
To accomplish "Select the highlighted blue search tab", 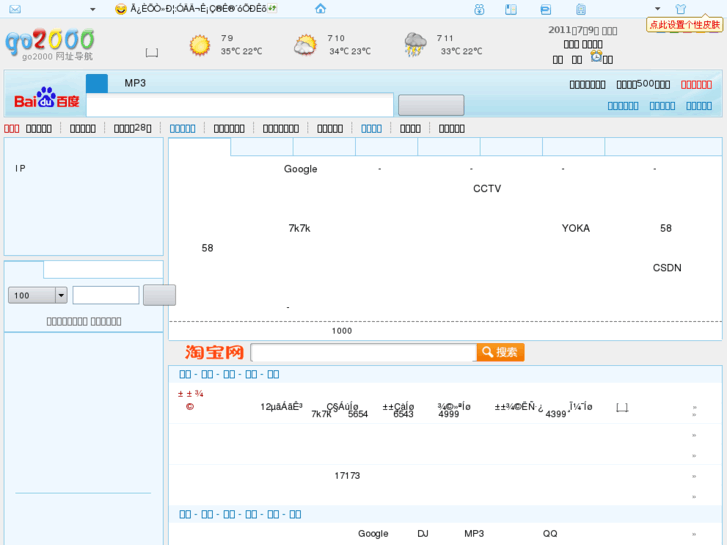I will click(97, 83).
